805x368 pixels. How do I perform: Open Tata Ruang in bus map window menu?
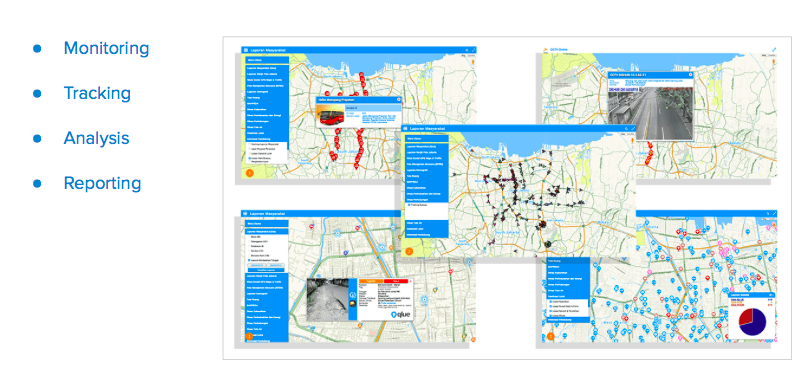click(x=267, y=97)
